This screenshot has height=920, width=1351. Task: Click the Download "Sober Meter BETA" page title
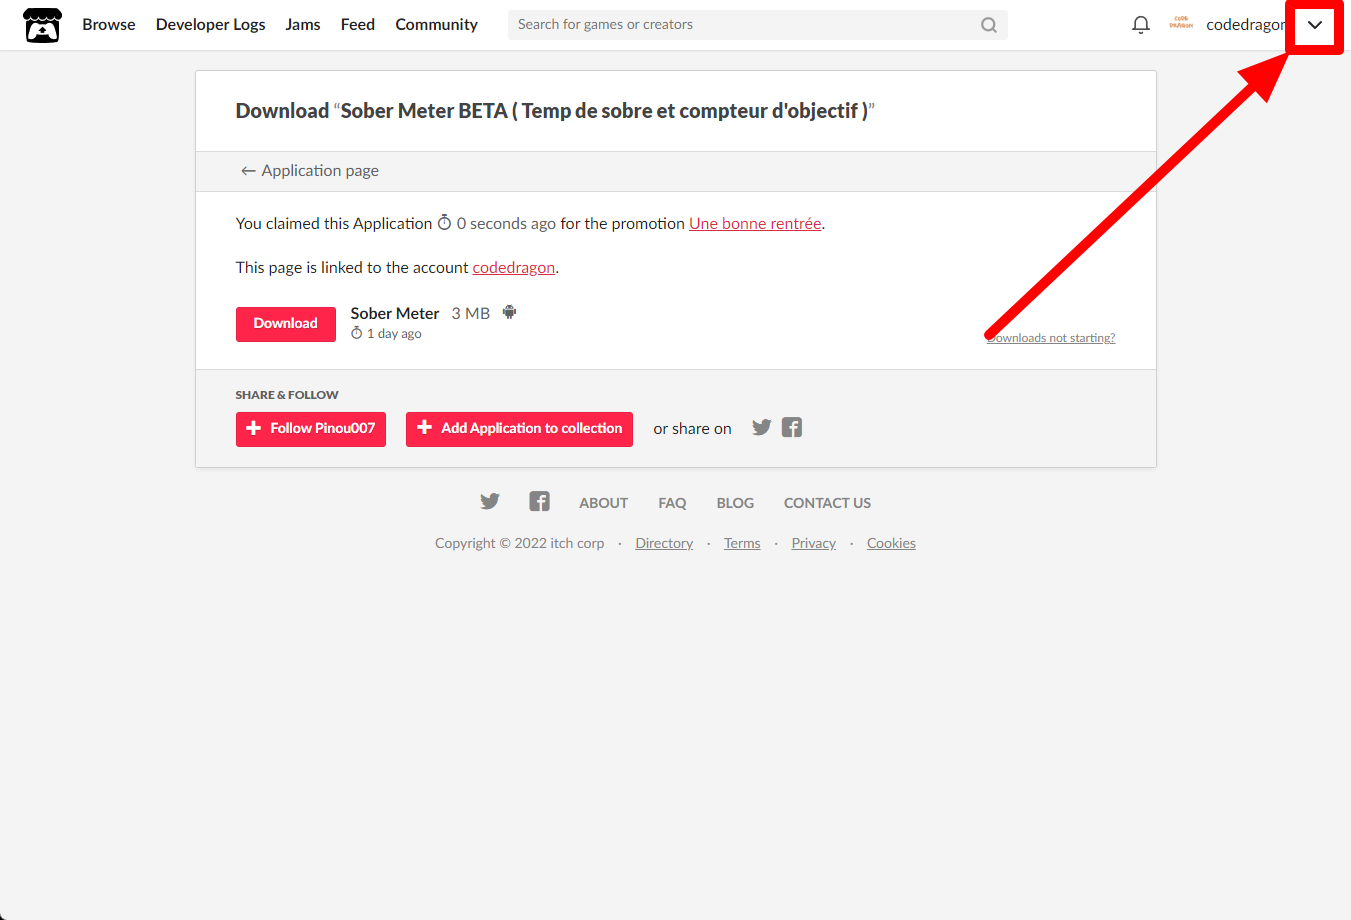(x=555, y=111)
